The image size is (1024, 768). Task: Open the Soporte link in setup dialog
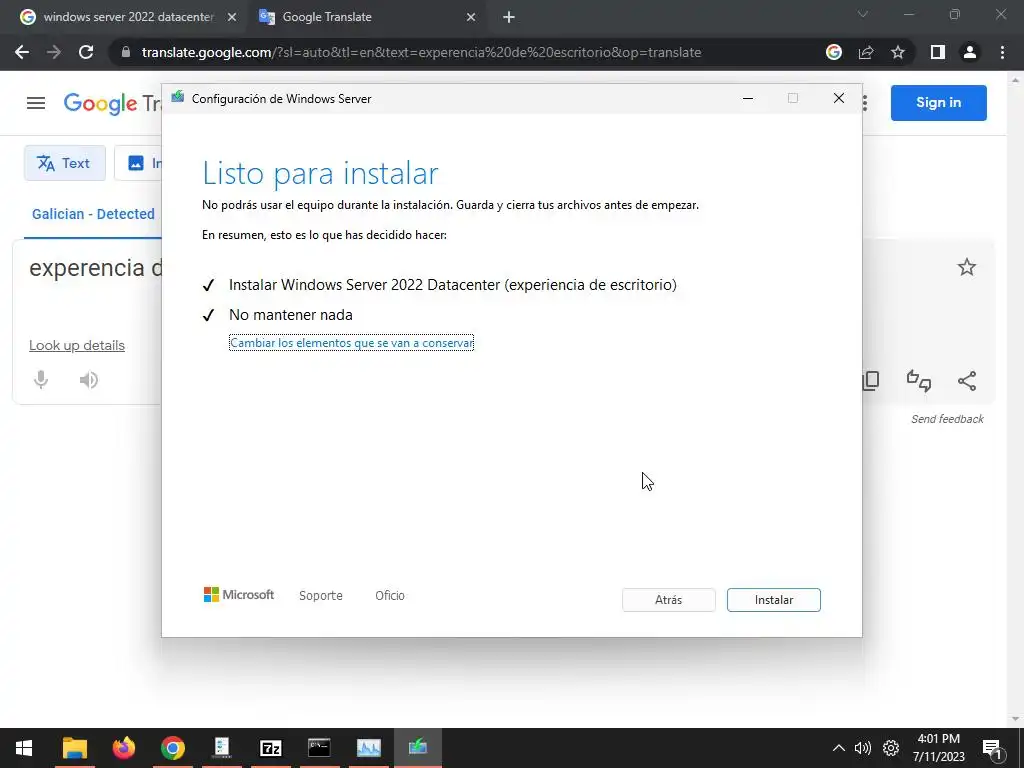(321, 596)
